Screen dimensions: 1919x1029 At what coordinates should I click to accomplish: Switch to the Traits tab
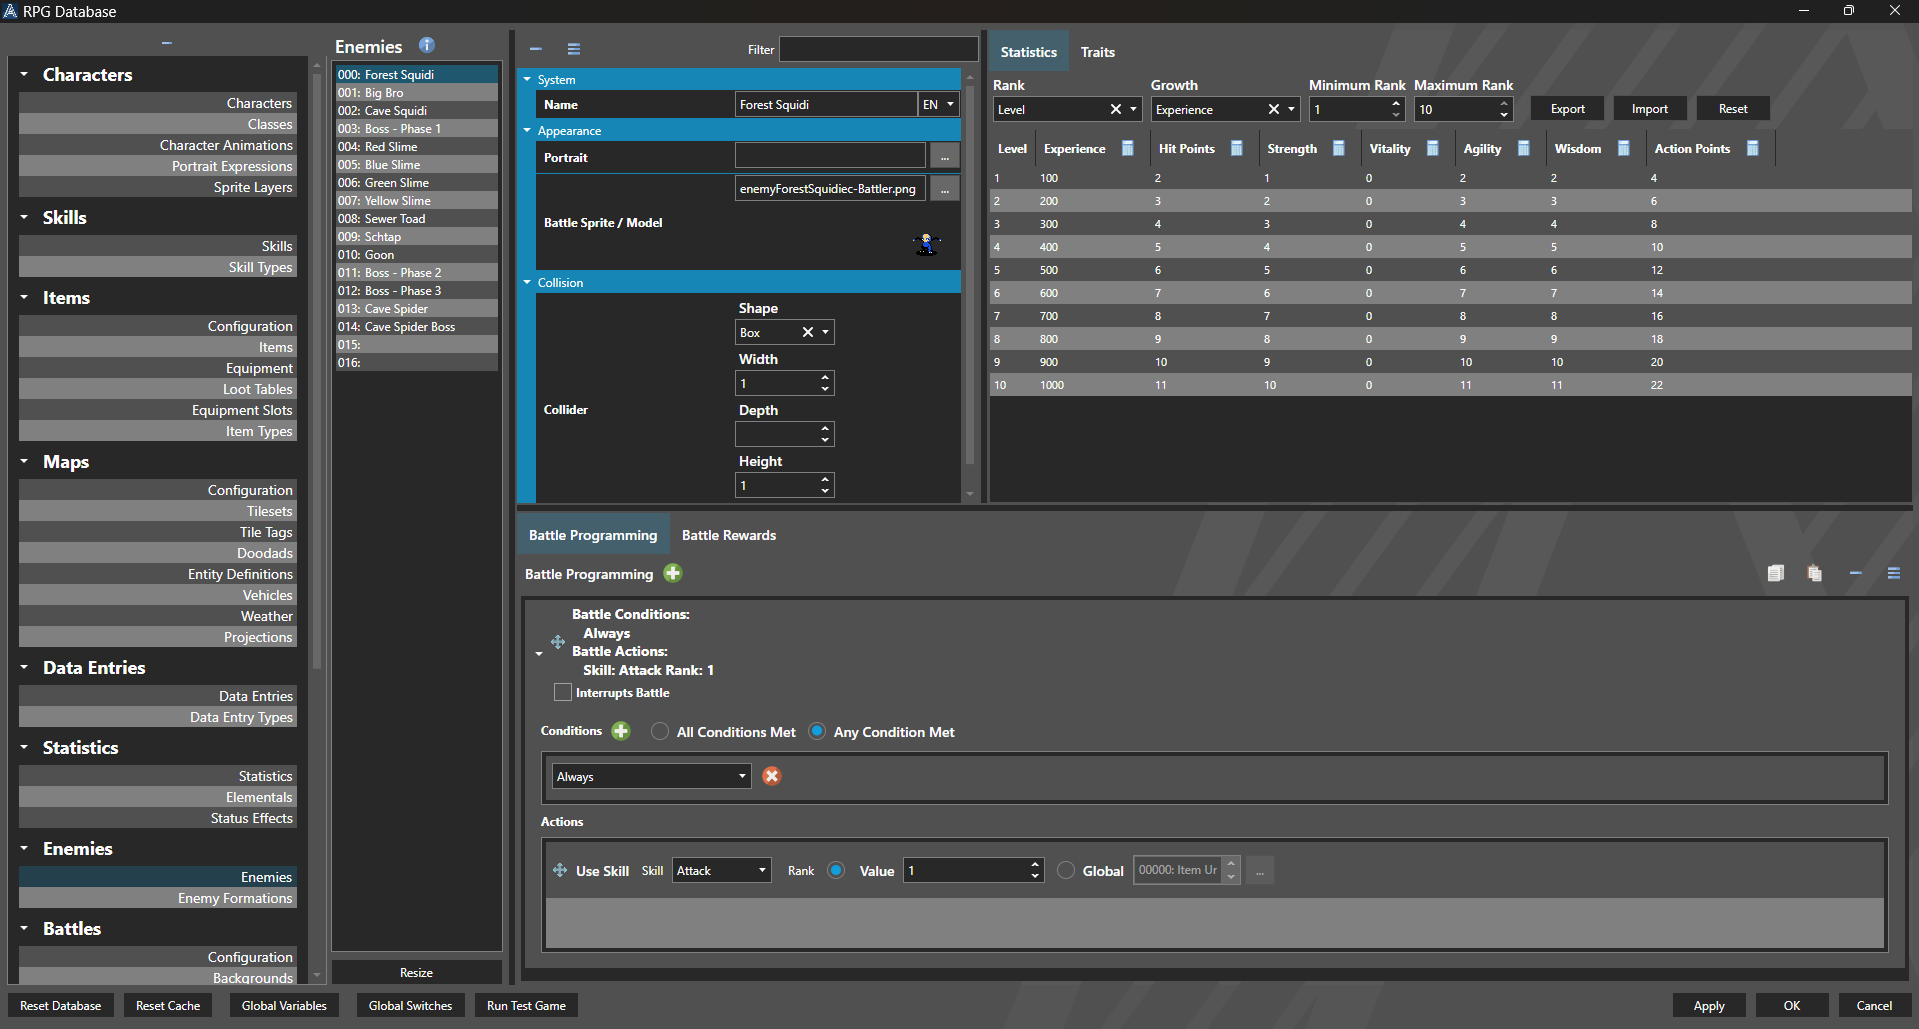pyautogui.click(x=1097, y=52)
